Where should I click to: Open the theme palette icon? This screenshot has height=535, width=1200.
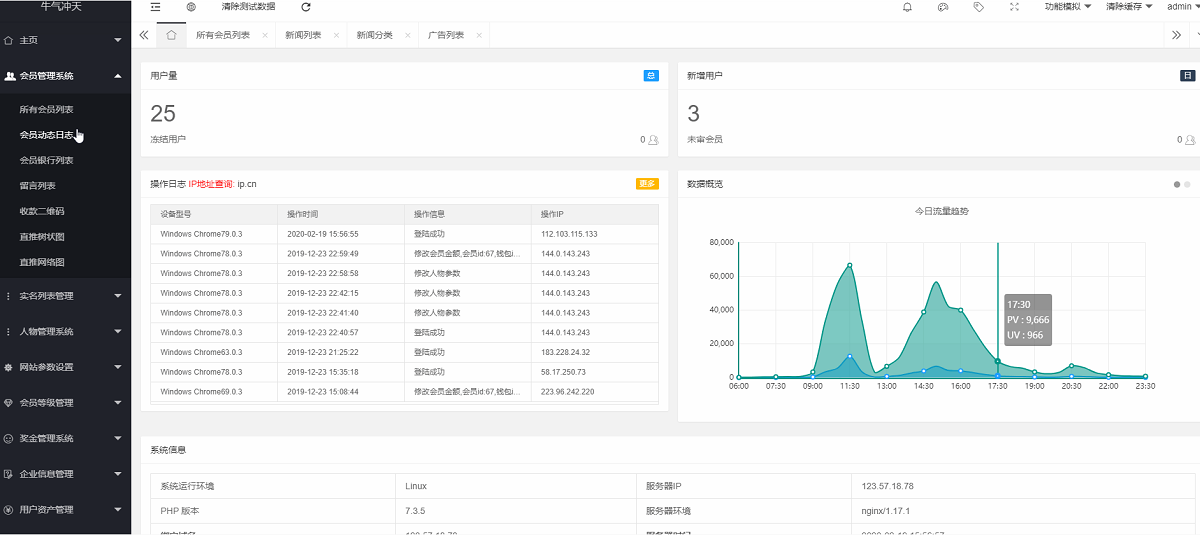942,7
